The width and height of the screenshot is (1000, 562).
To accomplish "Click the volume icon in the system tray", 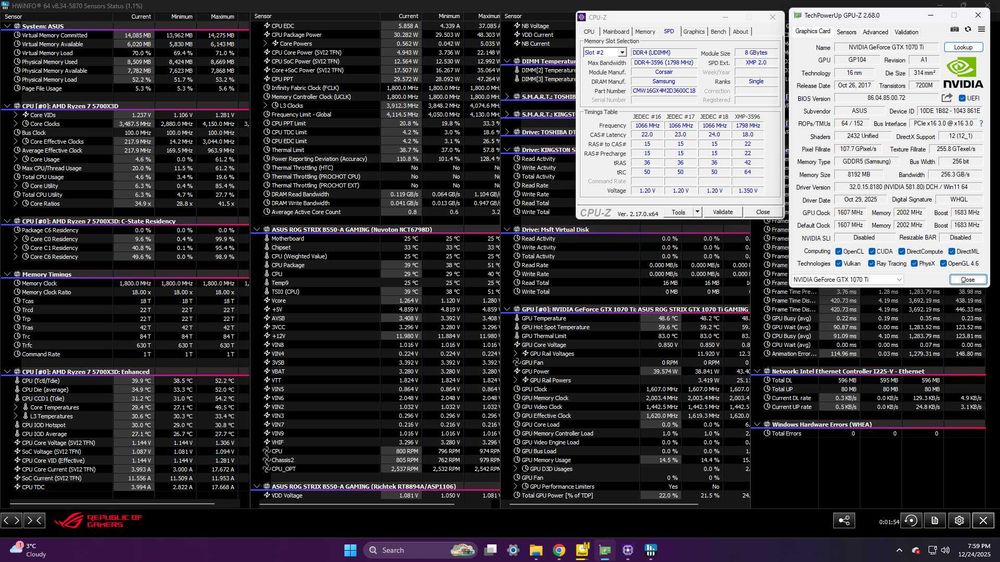I will point(945,550).
